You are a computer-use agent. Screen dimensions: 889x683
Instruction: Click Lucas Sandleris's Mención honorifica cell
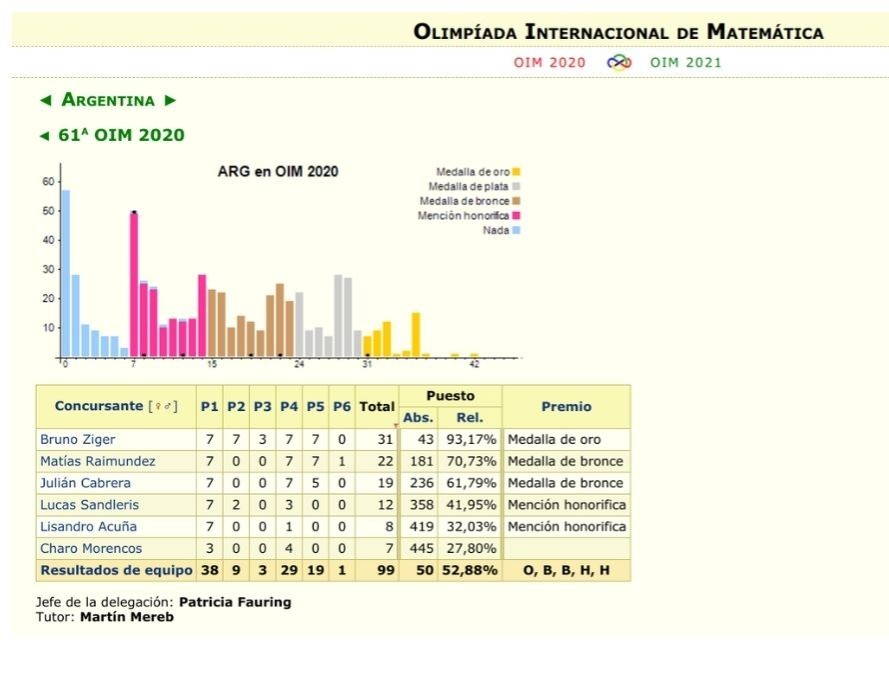566,504
